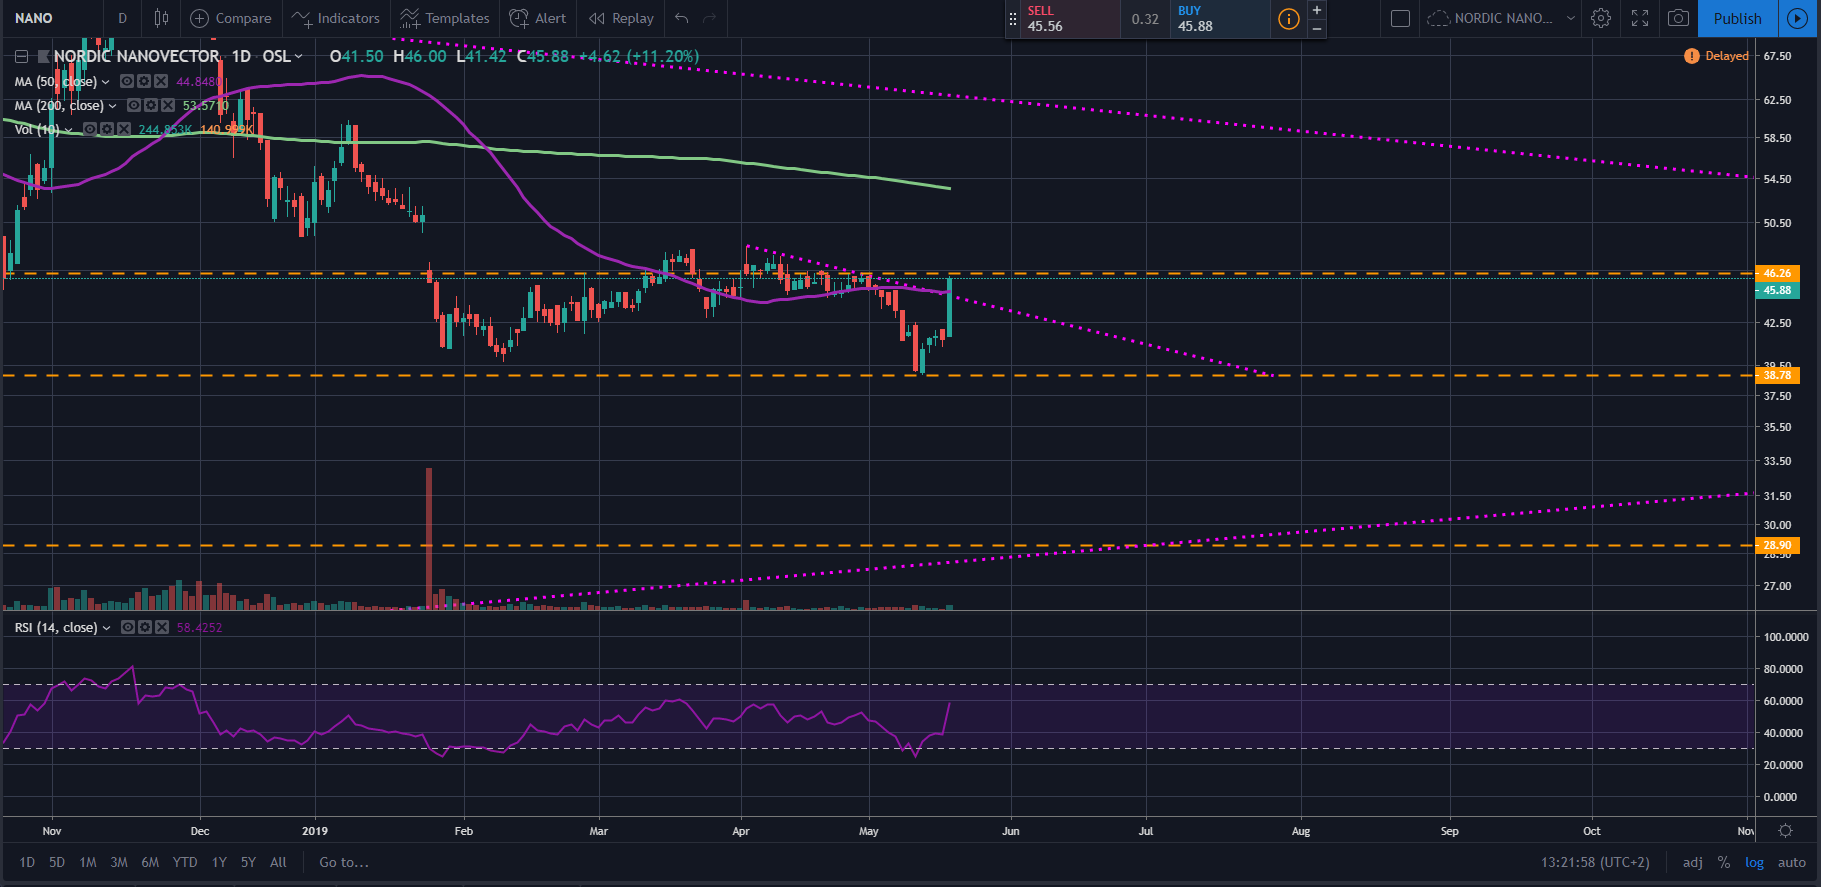Toggle adj dividend adjustment

(1692, 862)
